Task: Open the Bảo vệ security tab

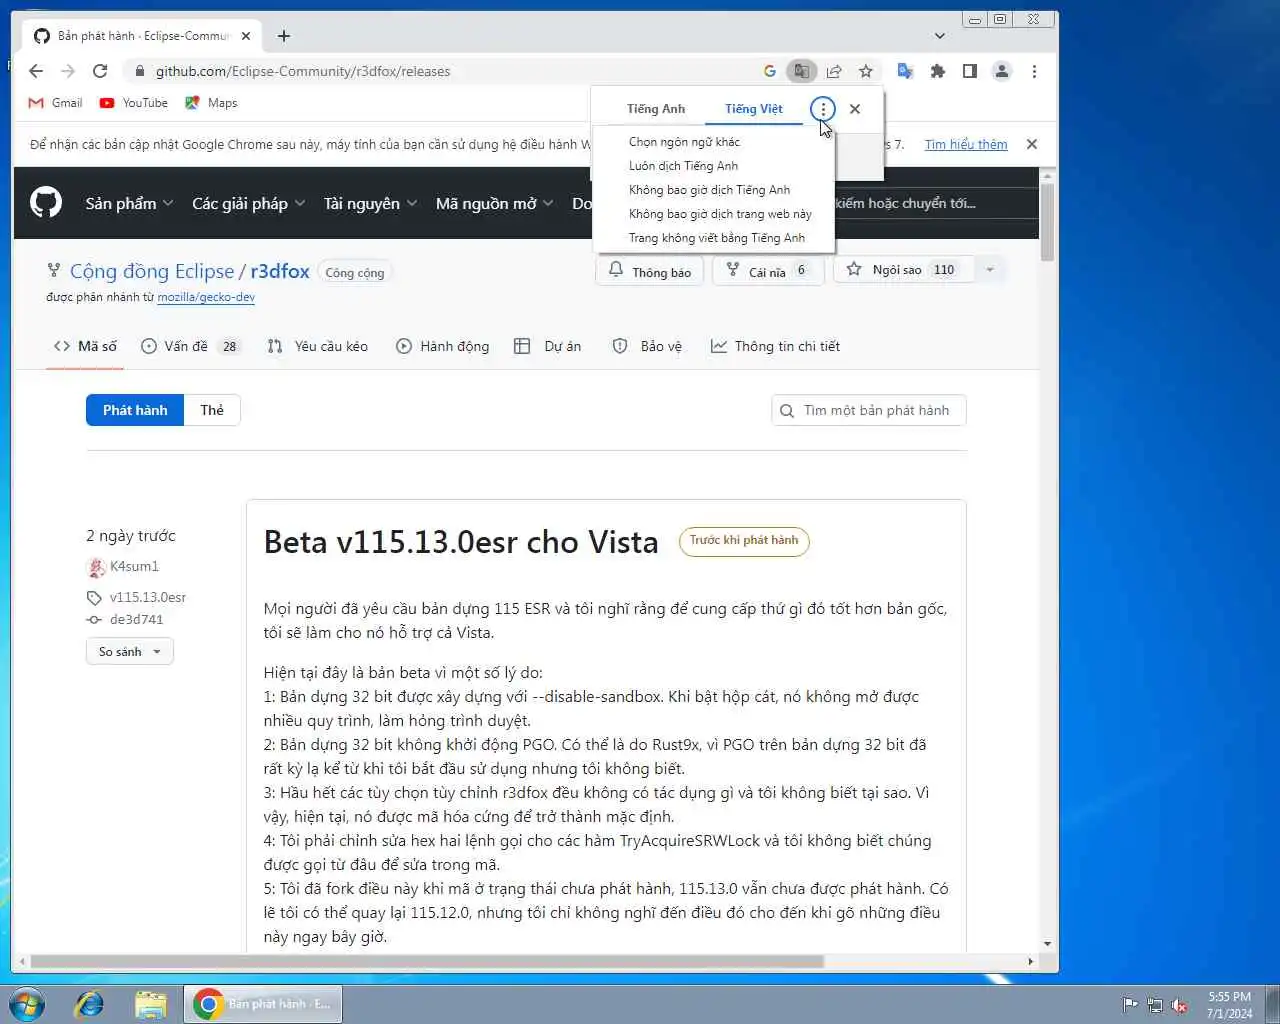Action: point(647,346)
